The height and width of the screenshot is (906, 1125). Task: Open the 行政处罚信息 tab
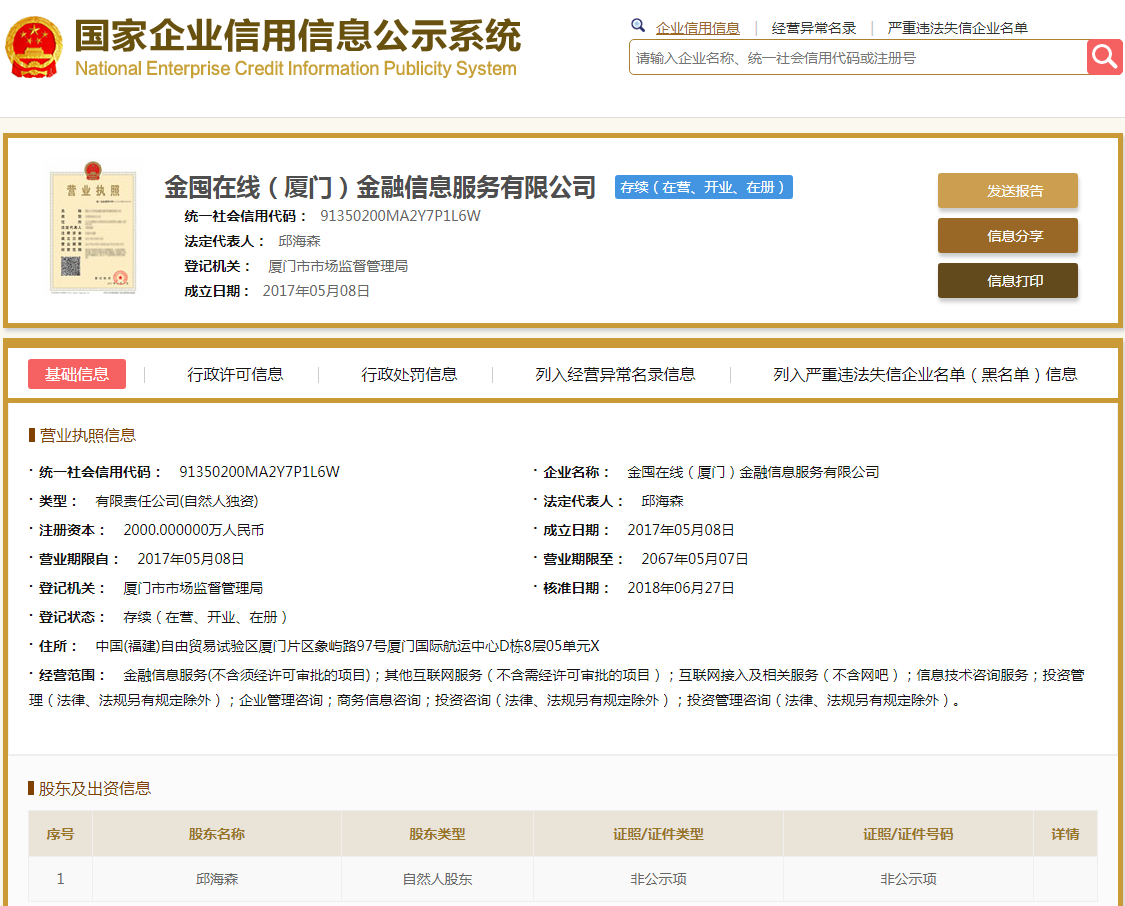click(x=409, y=374)
